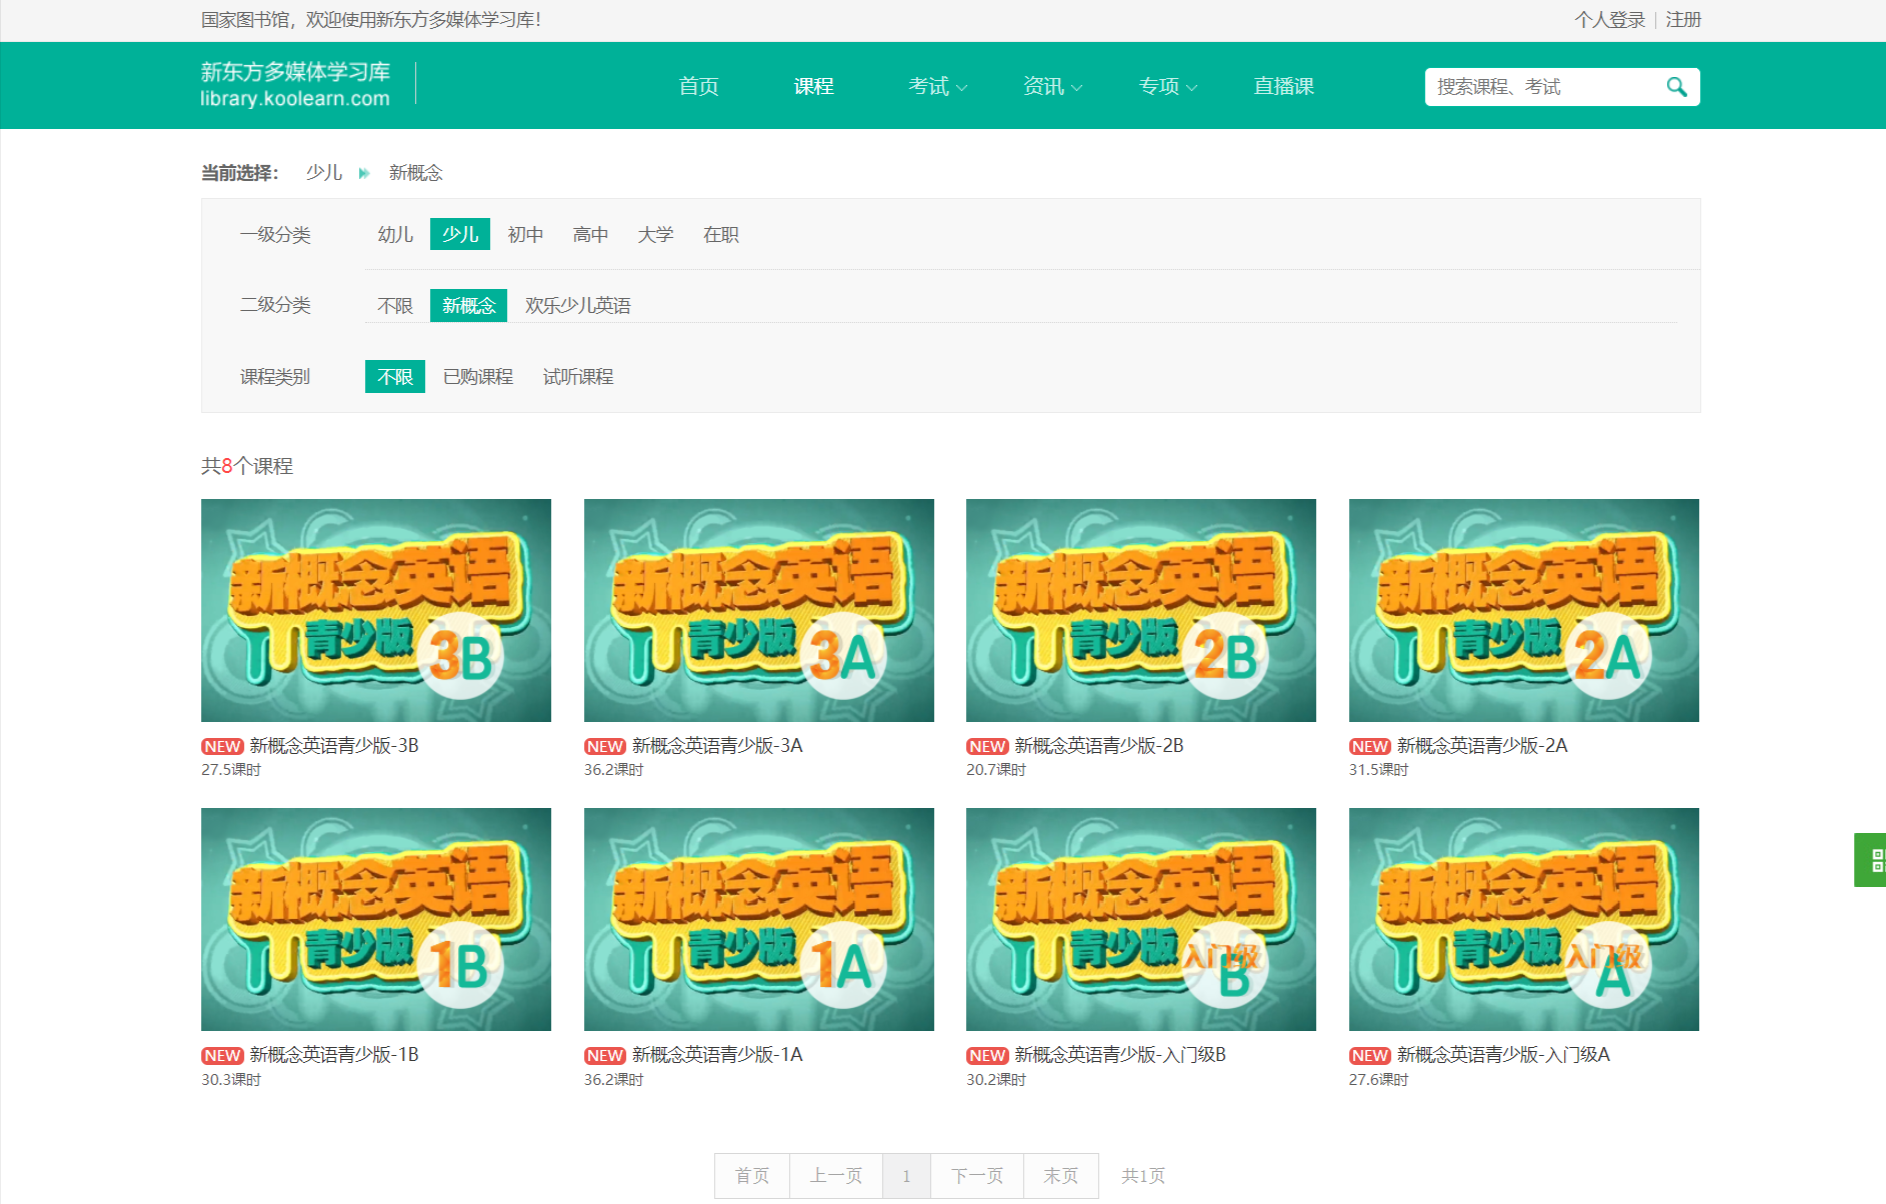The width and height of the screenshot is (1886, 1204).
Task: Select the 新概念 subcategory filter
Action: point(468,305)
